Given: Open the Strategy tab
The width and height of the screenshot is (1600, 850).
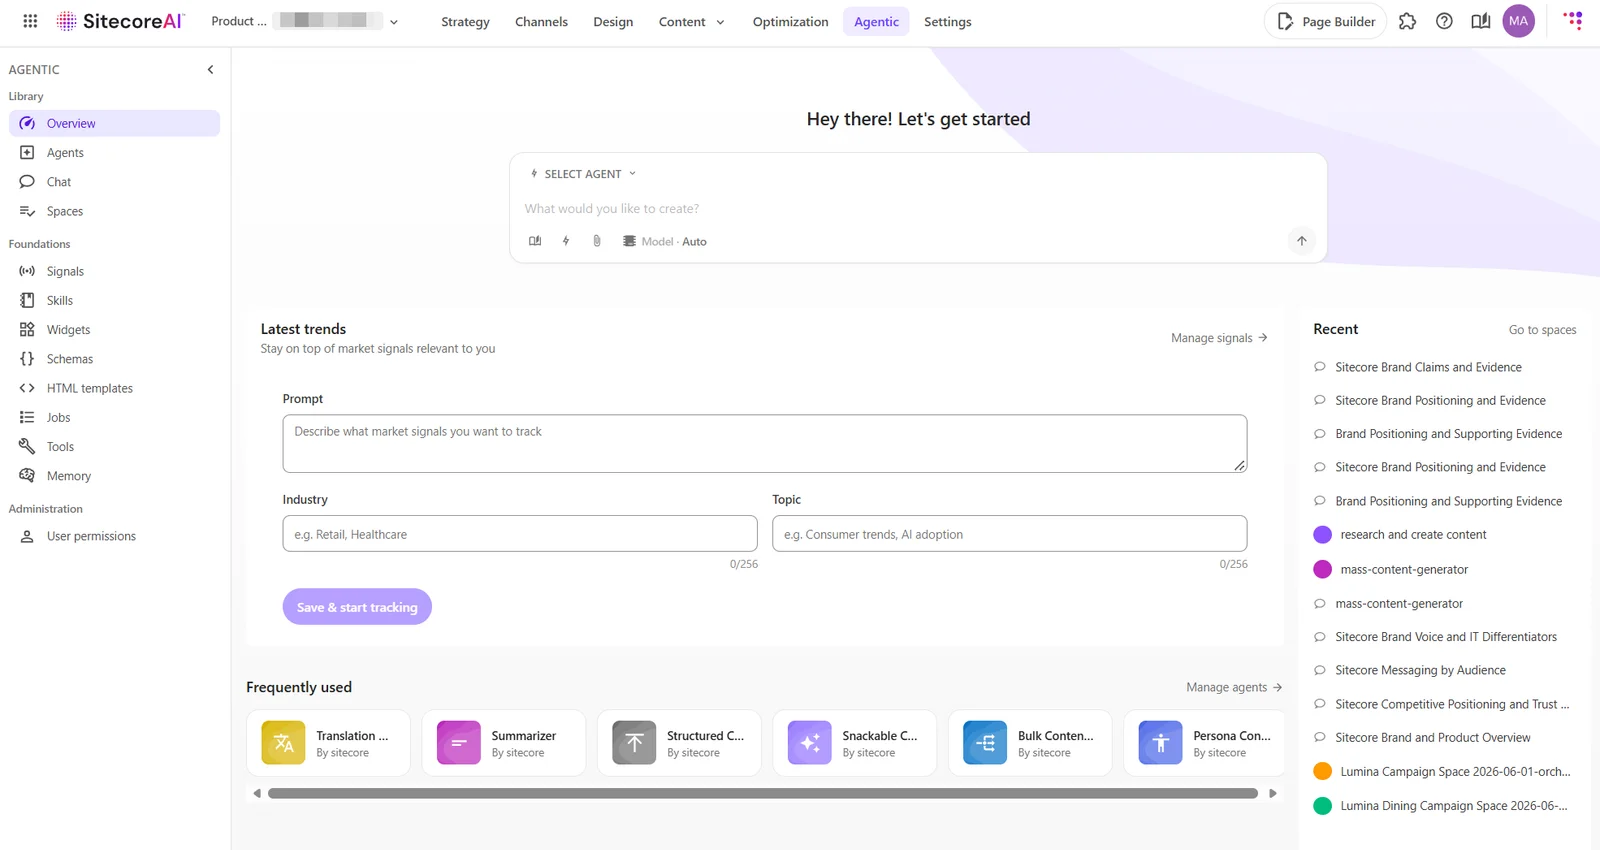Looking at the screenshot, I should (465, 21).
